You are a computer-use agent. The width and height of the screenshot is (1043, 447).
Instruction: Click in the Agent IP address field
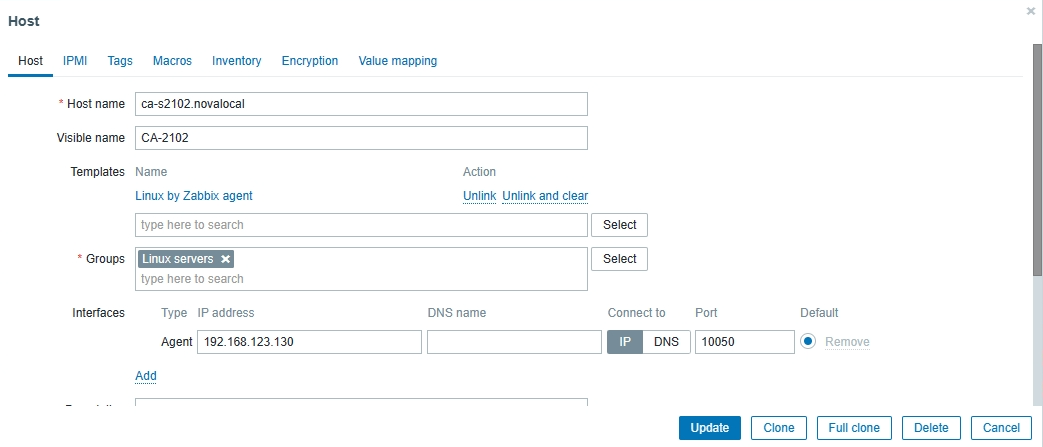click(309, 341)
